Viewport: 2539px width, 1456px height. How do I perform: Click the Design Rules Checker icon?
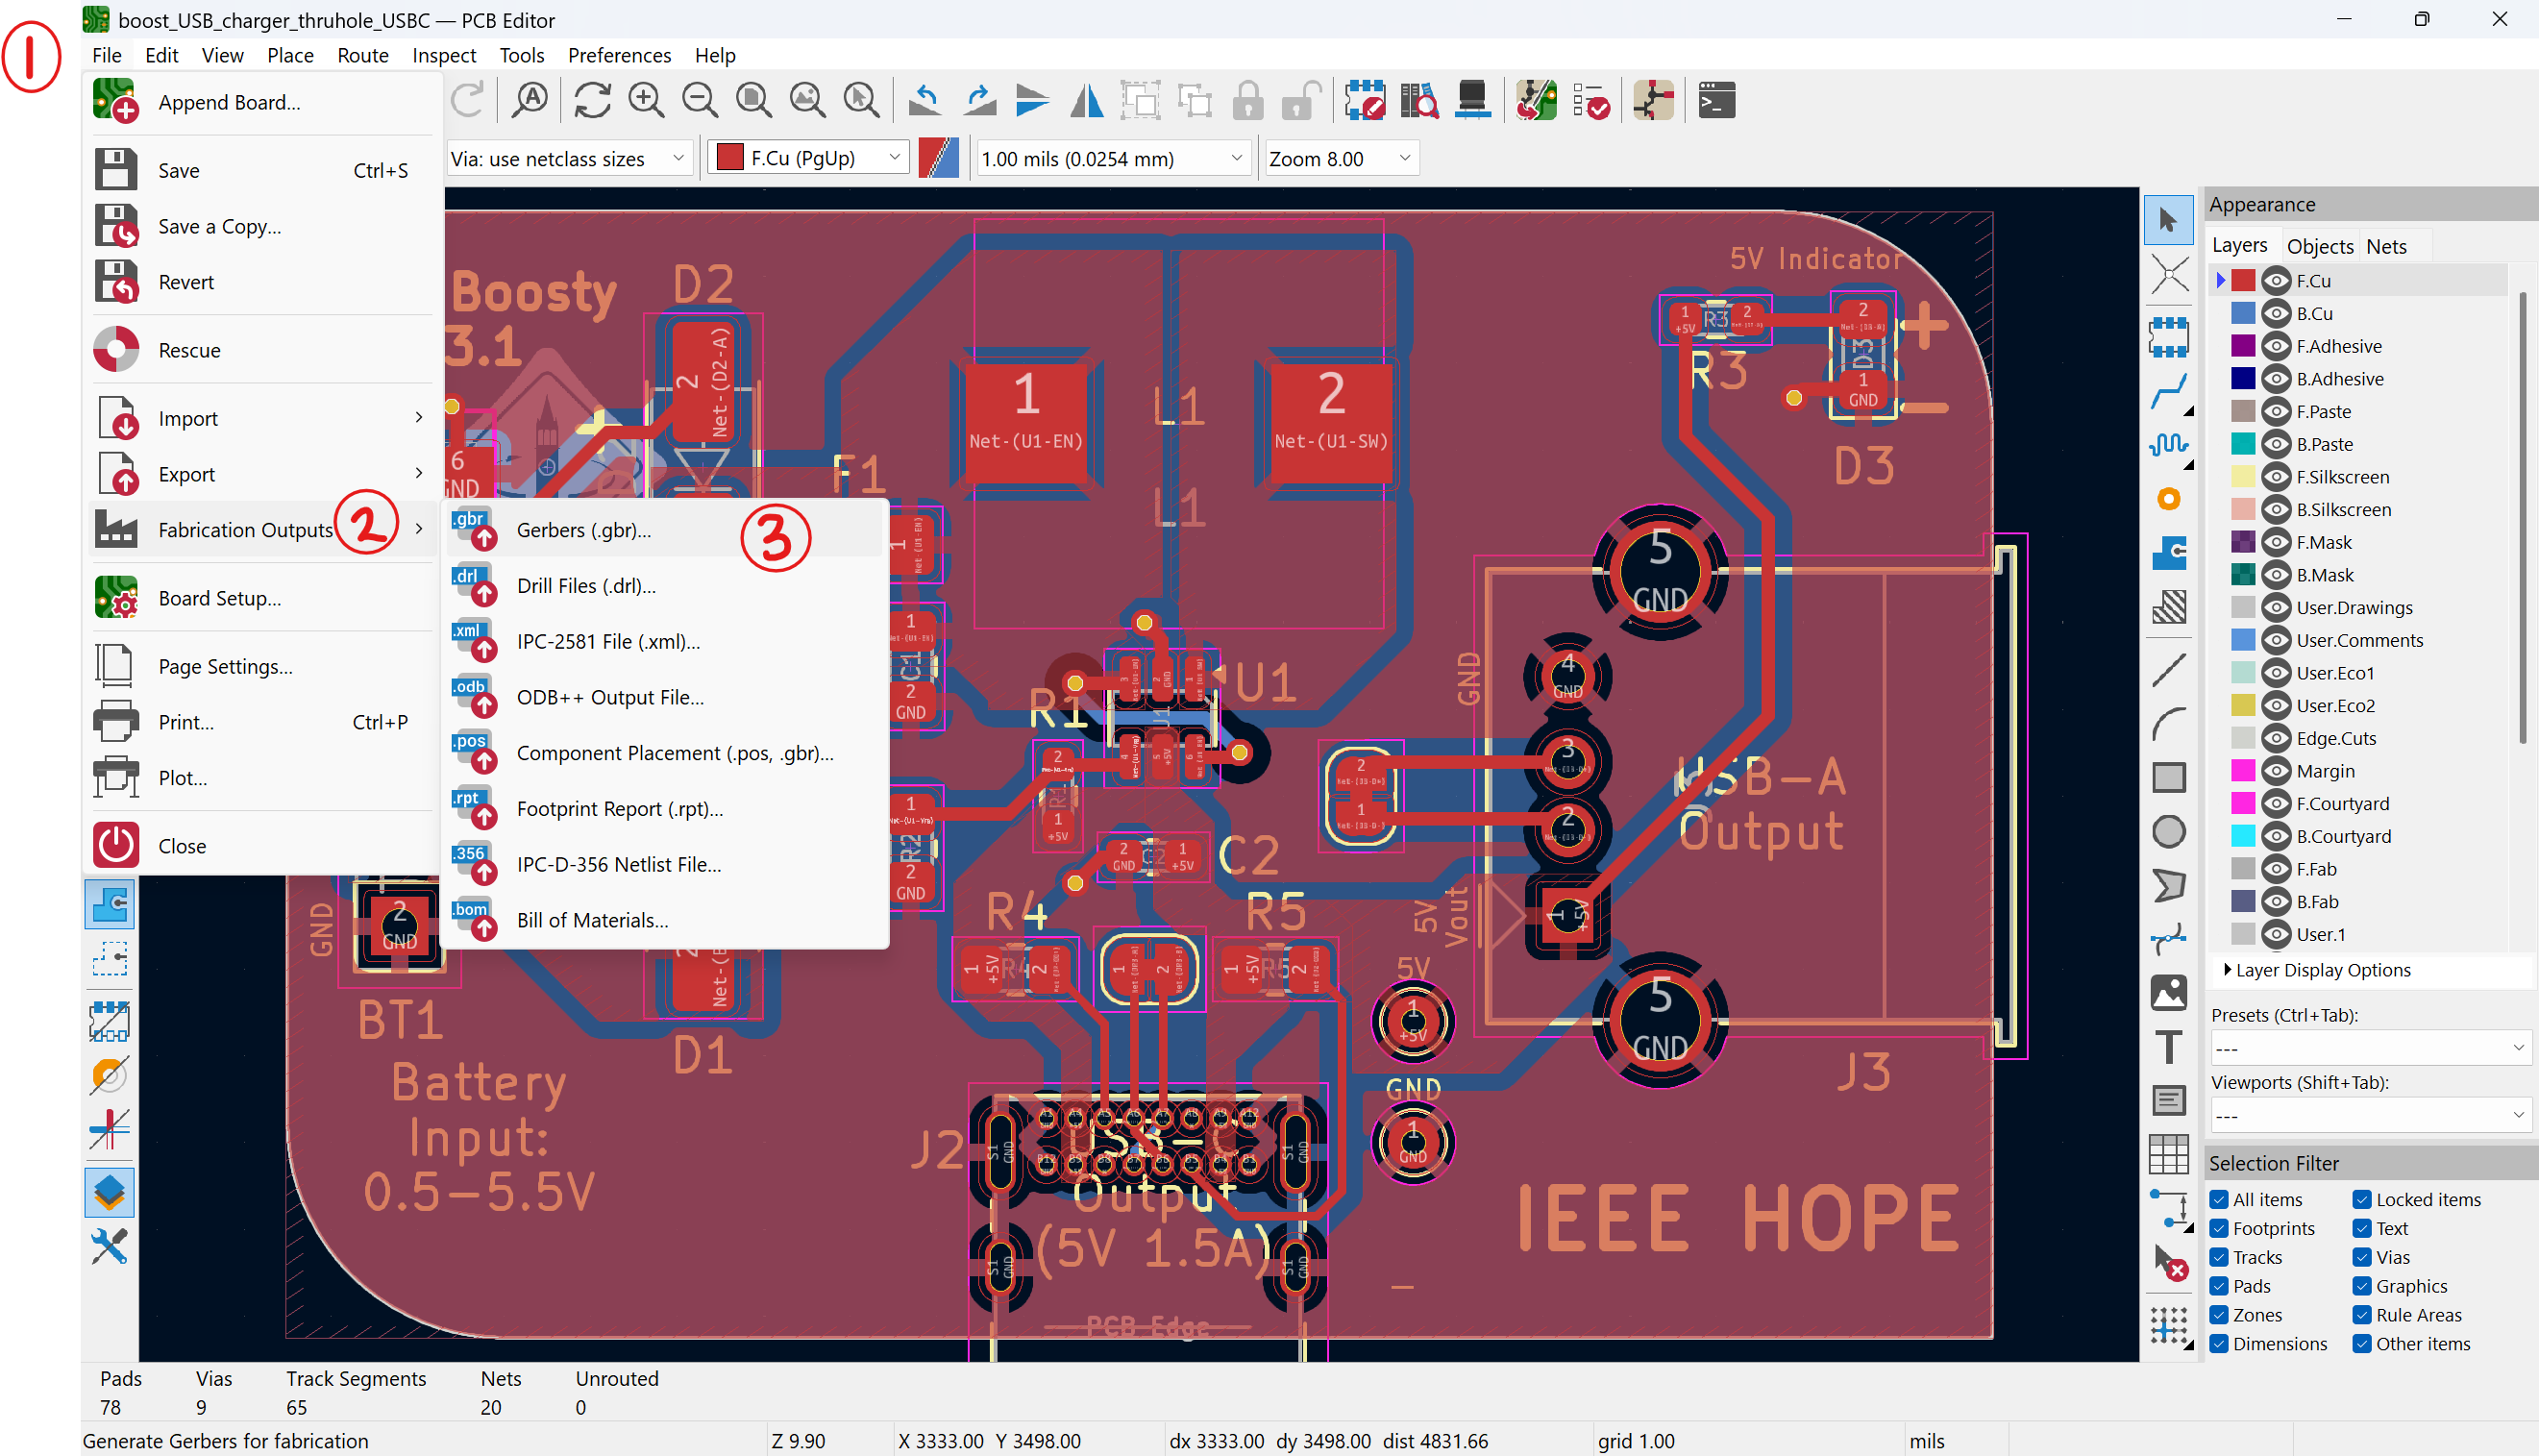[1590, 101]
